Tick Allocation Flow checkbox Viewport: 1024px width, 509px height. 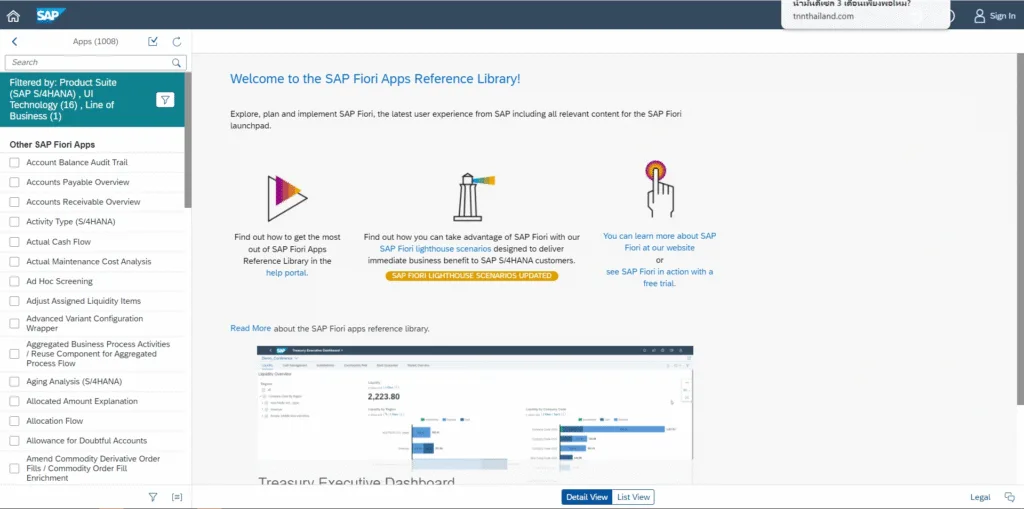(14, 421)
